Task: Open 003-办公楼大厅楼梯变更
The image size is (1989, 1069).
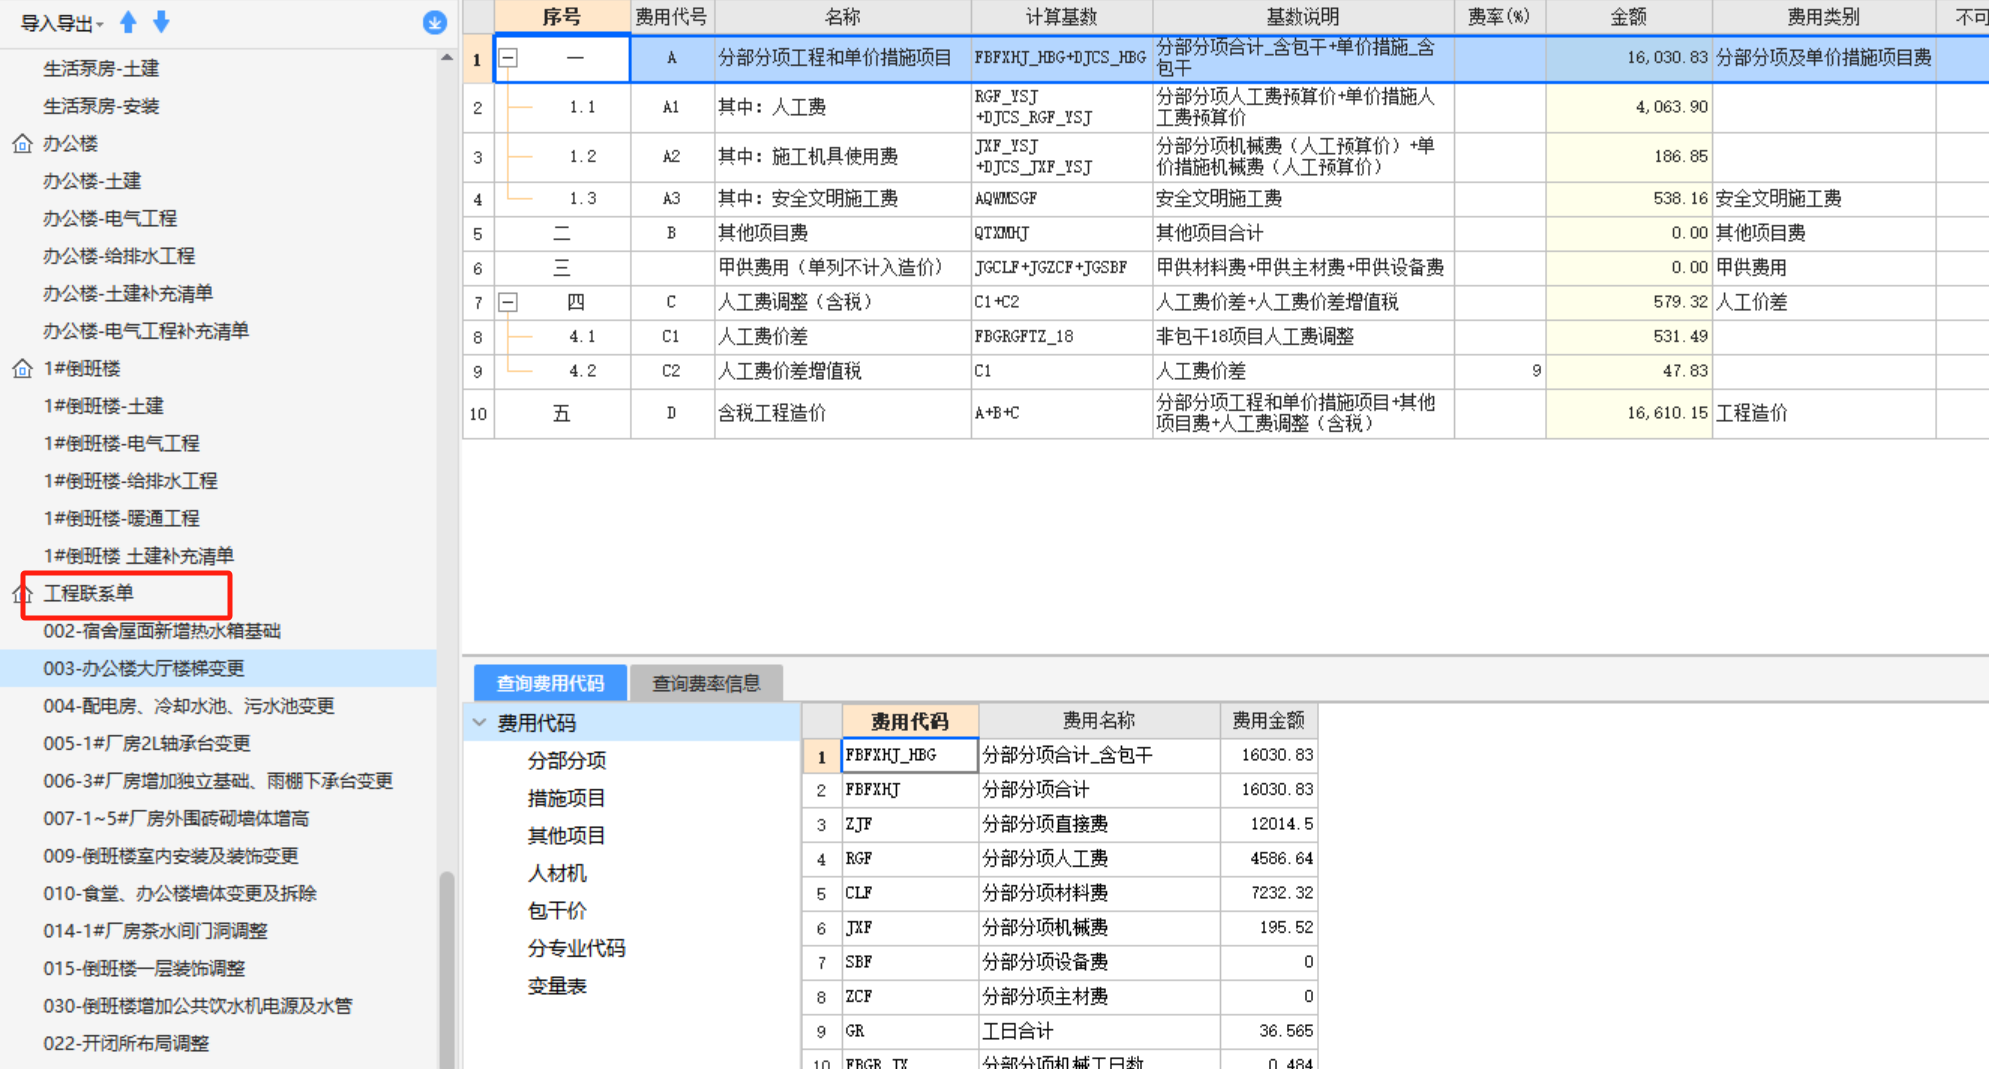Action: [144, 669]
